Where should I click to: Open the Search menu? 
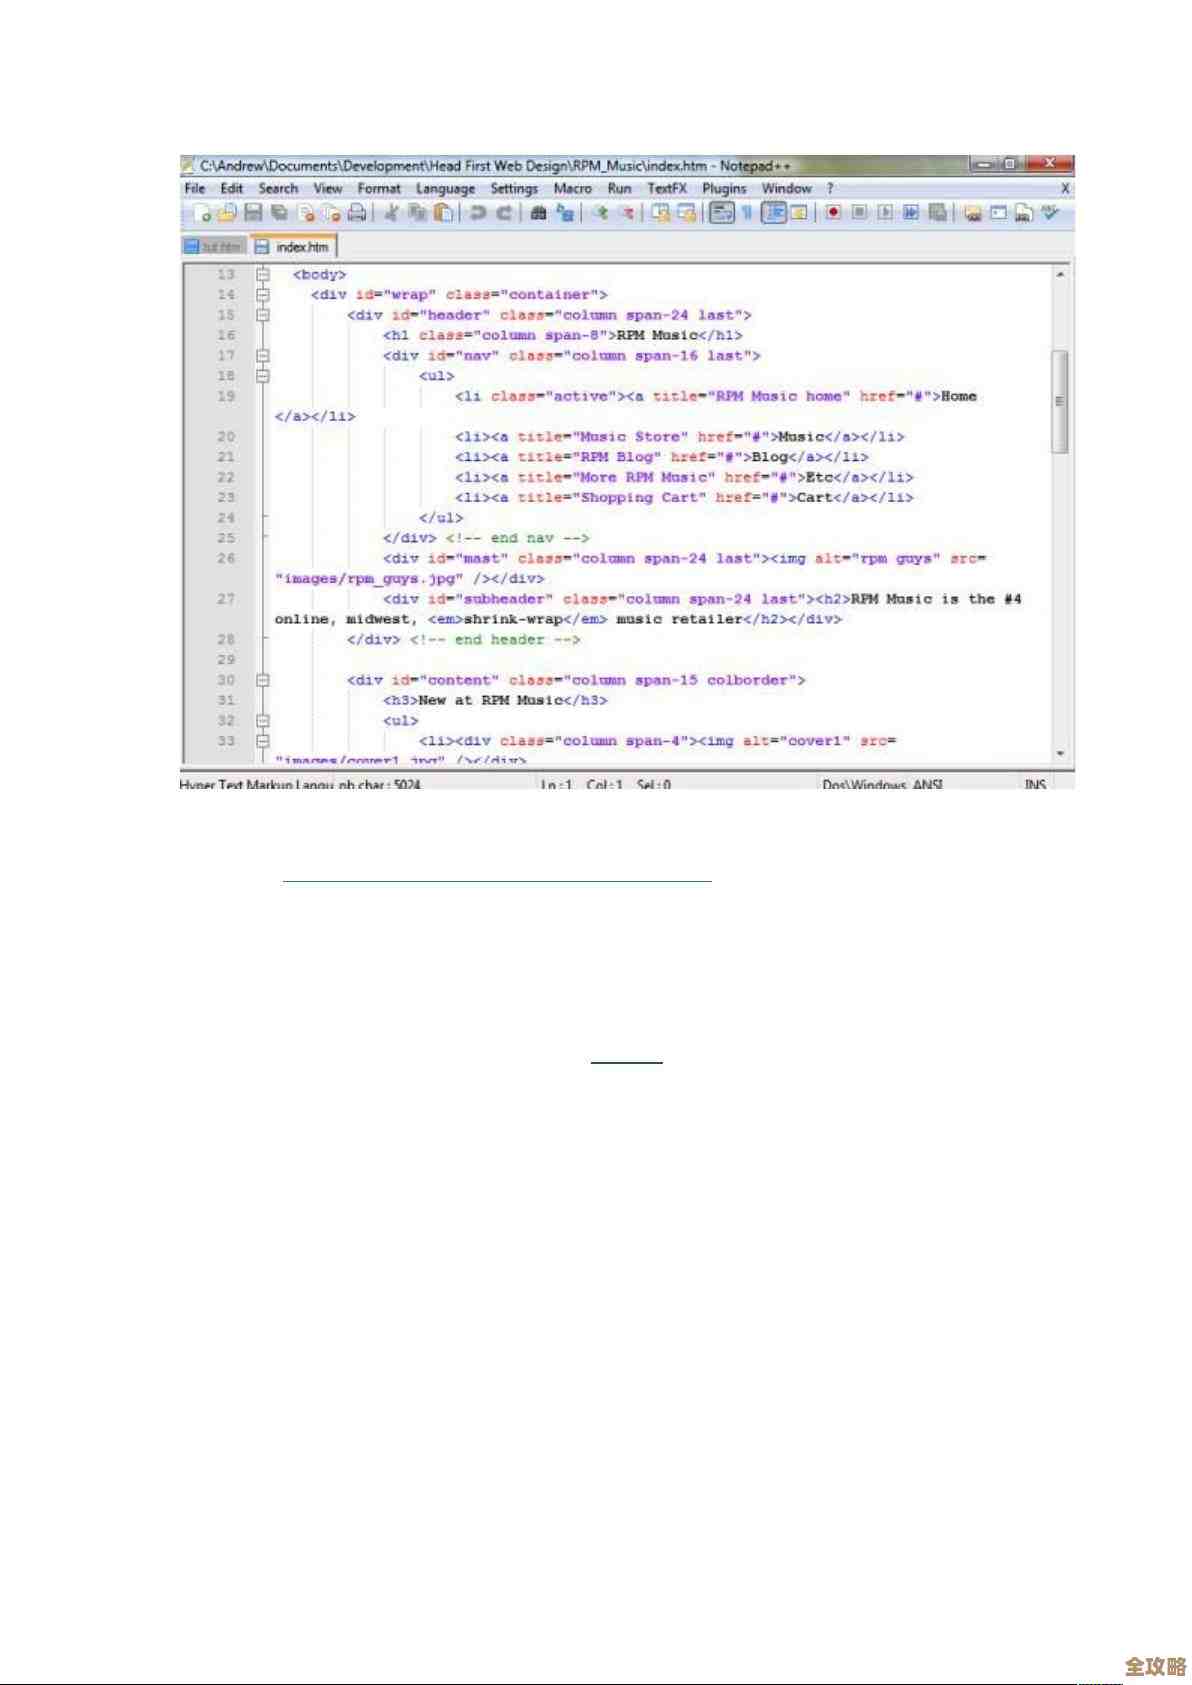click(278, 188)
